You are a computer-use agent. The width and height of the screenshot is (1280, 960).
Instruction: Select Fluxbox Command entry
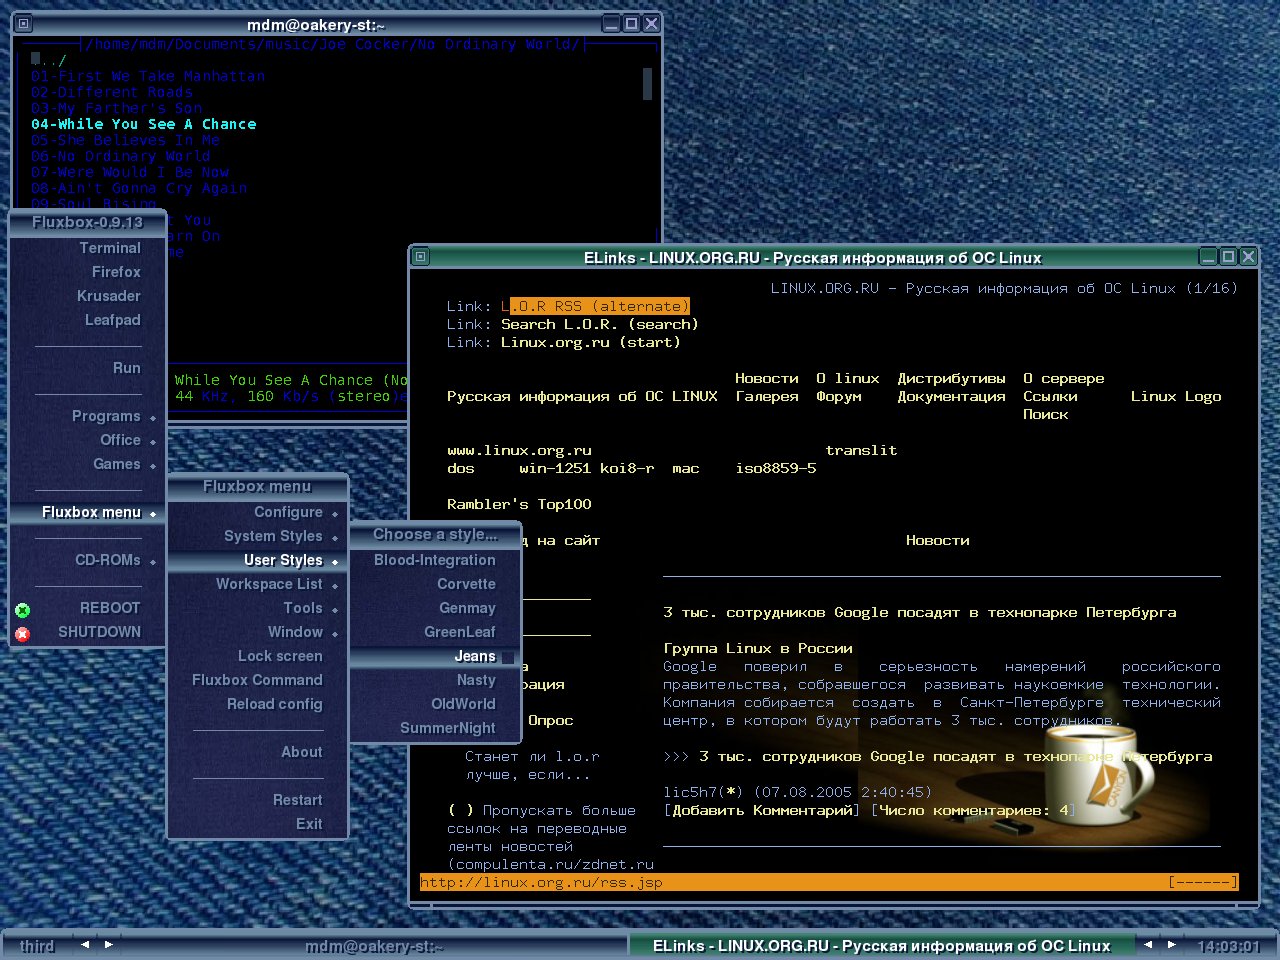click(x=257, y=680)
